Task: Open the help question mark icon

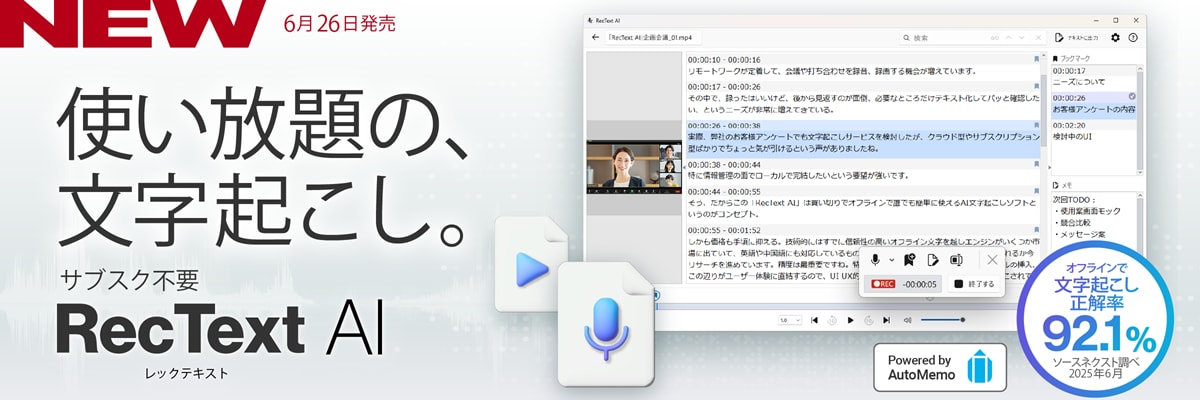Action: click(1133, 37)
